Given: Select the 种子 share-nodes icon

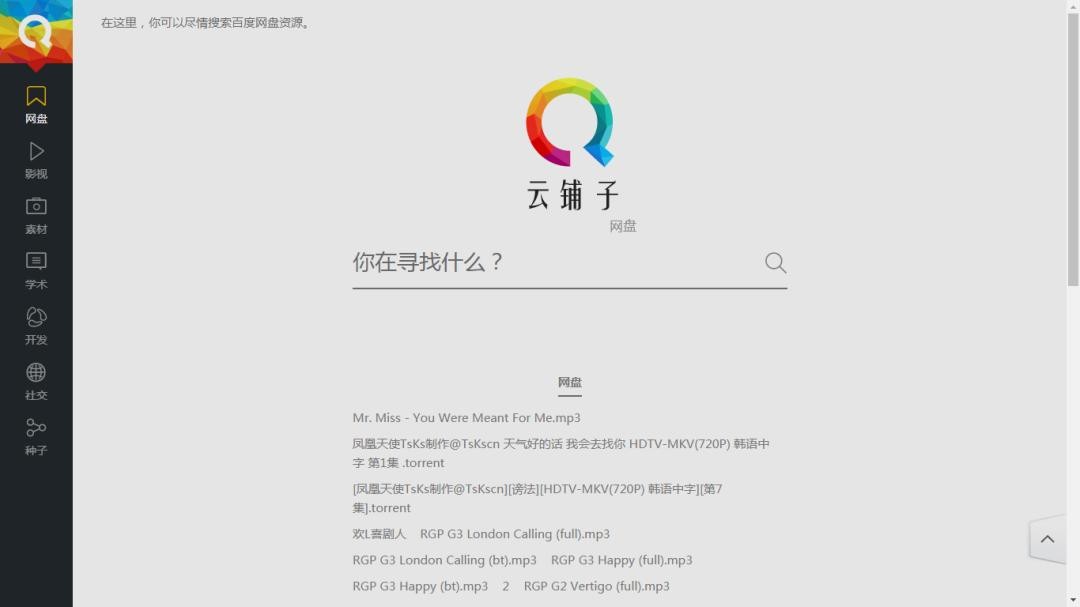Looking at the screenshot, I should [x=36, y=428].
